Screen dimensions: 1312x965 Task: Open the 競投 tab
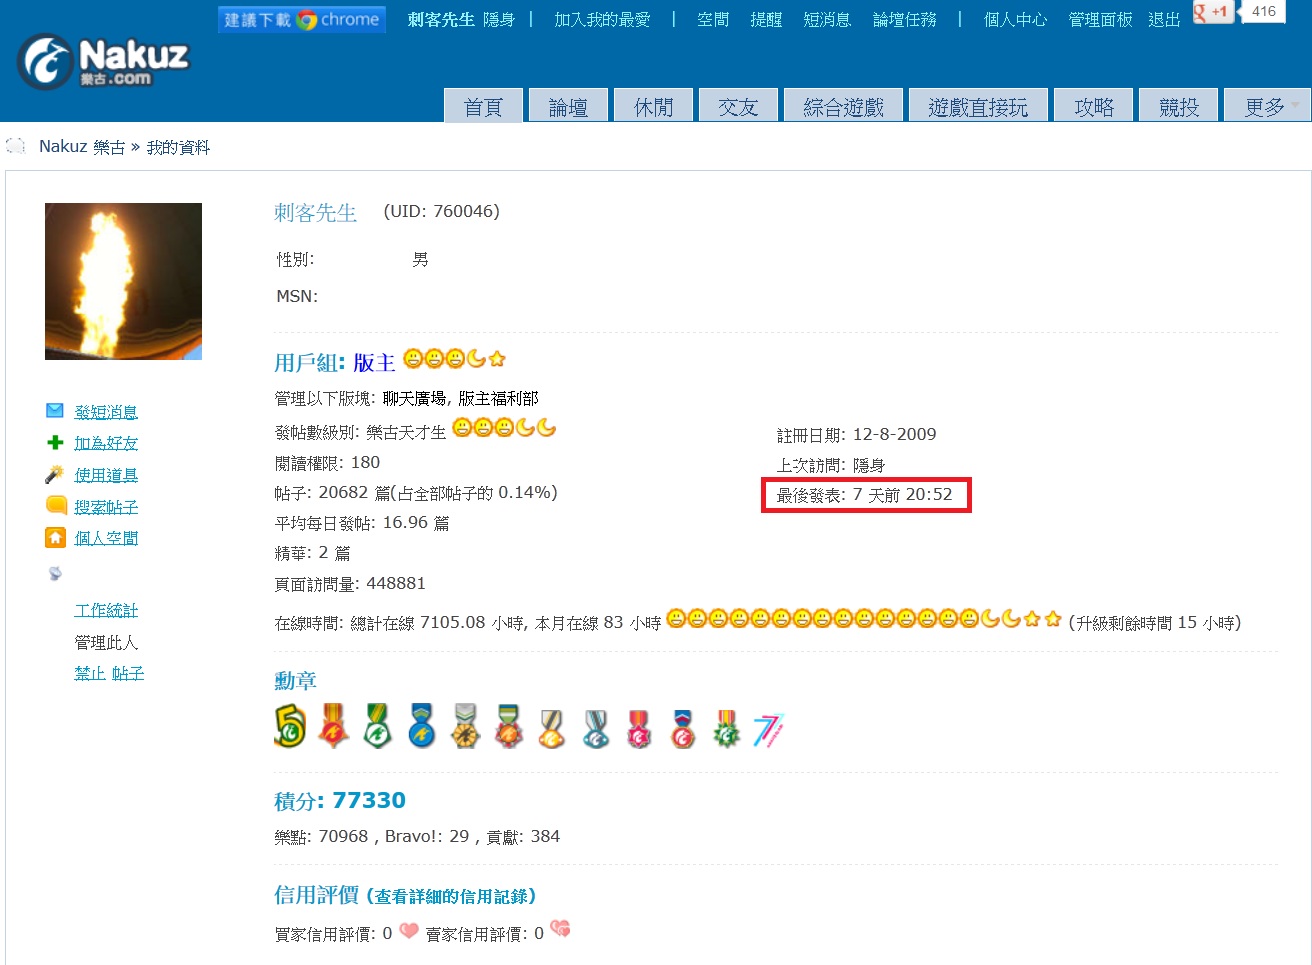click(x=1178, y=106)
